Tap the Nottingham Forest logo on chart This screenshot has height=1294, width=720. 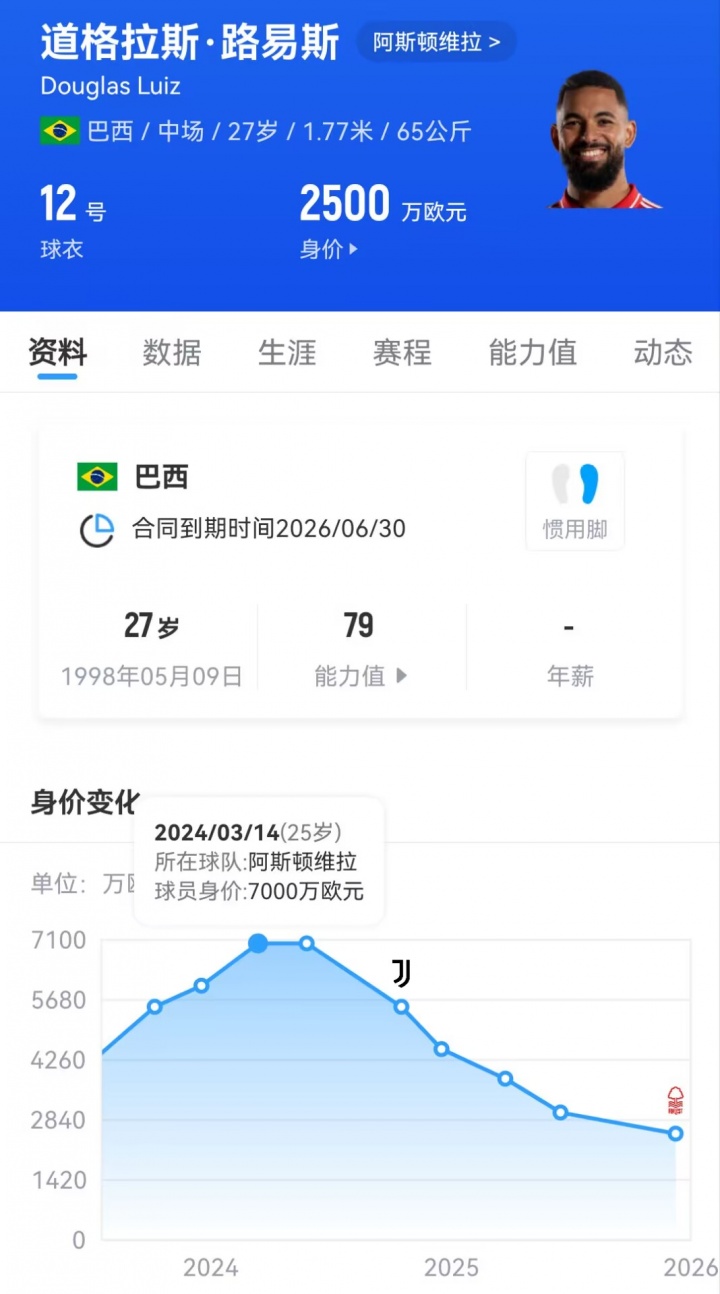pyautogui.click(x=676, y=1101)
